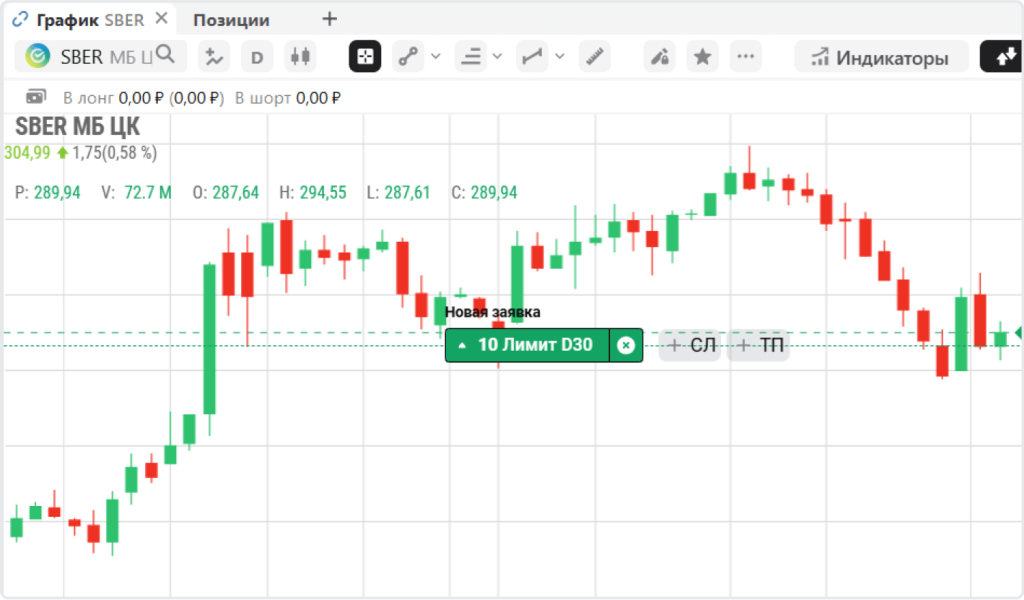Select the ruler measurement tool

596,57
